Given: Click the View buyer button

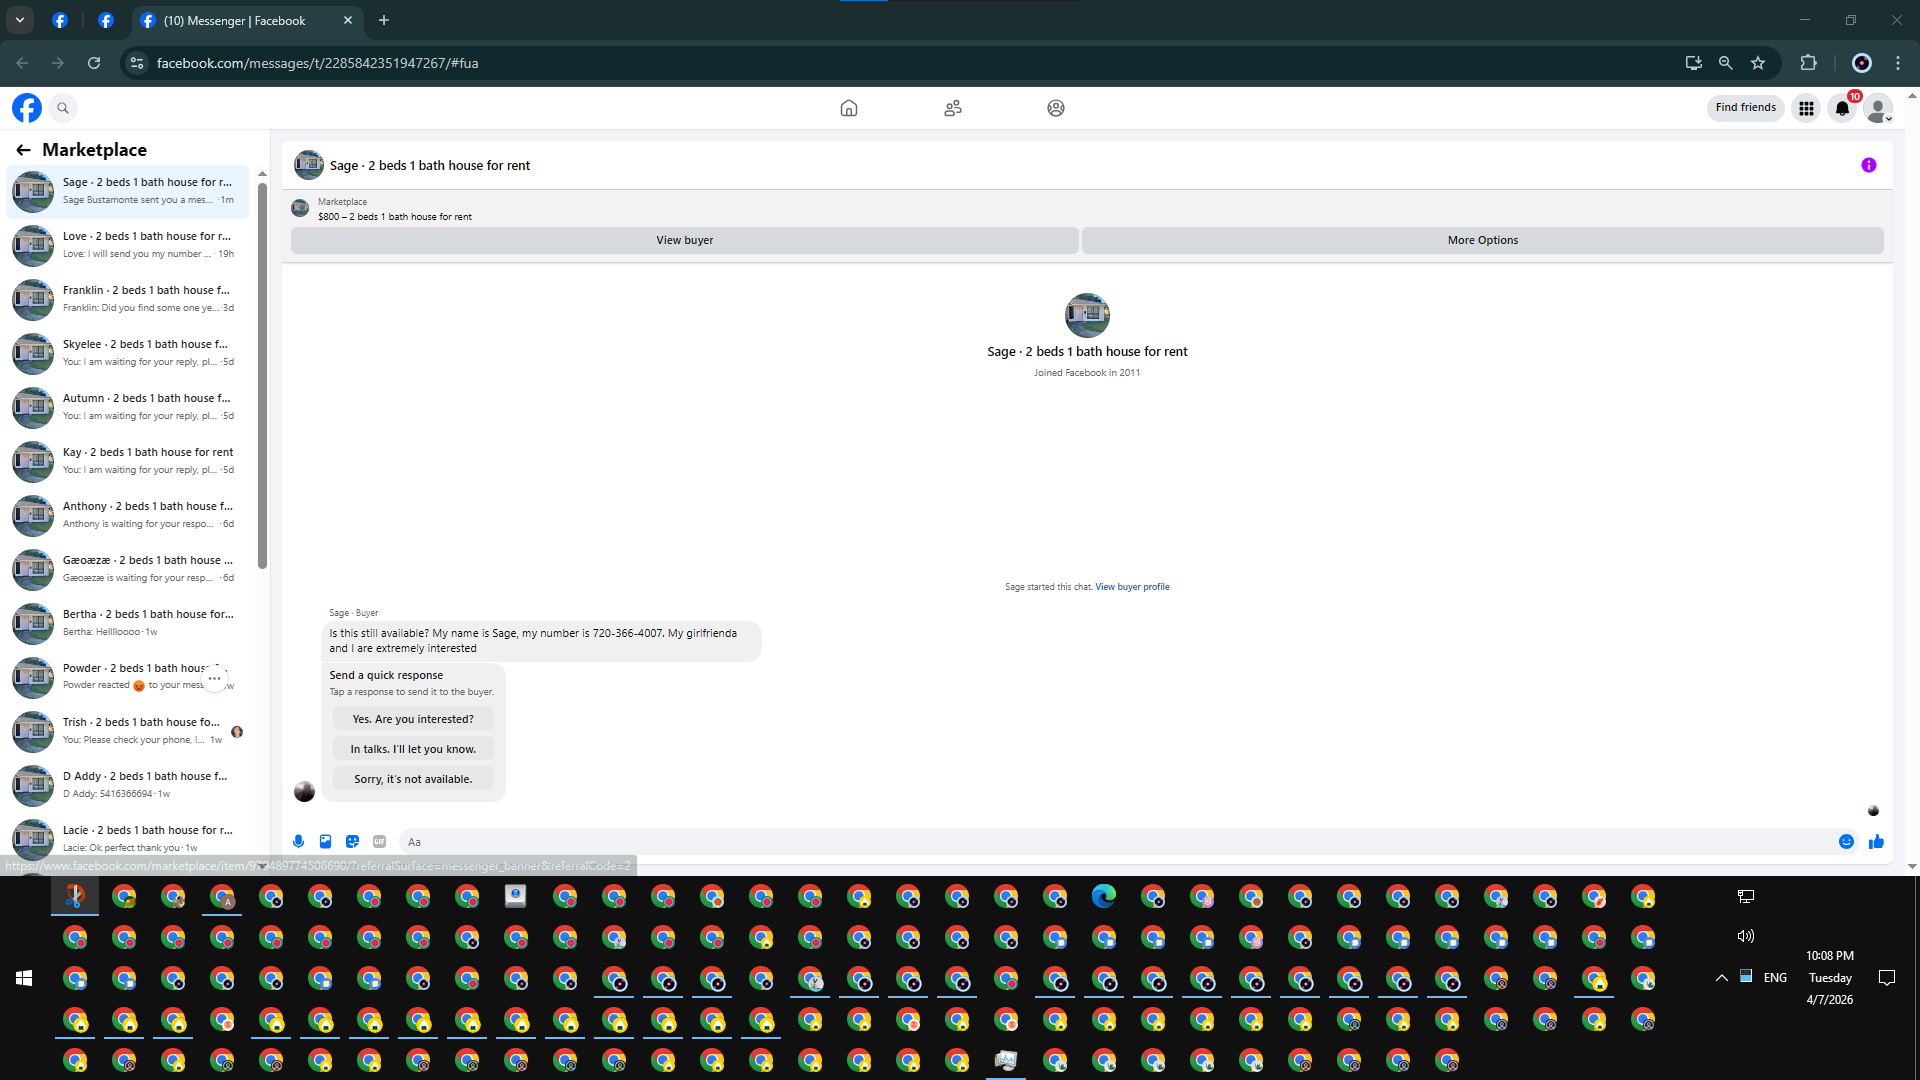Looking at the screenshot, I should coord(685,240).
